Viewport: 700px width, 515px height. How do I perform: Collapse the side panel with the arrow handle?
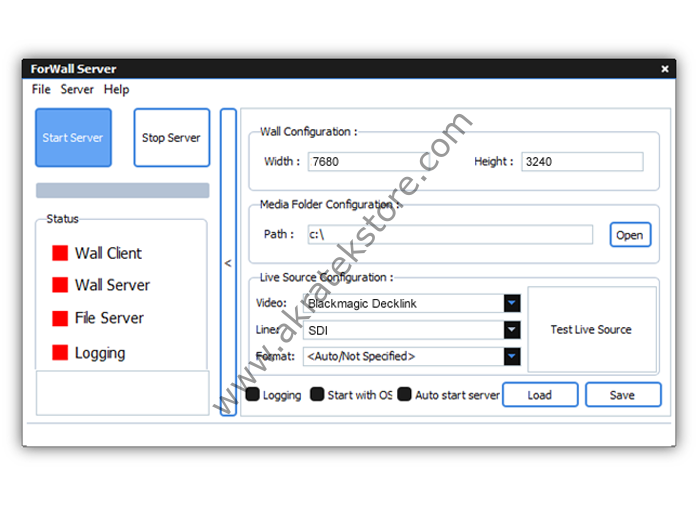tap(228, 263)
